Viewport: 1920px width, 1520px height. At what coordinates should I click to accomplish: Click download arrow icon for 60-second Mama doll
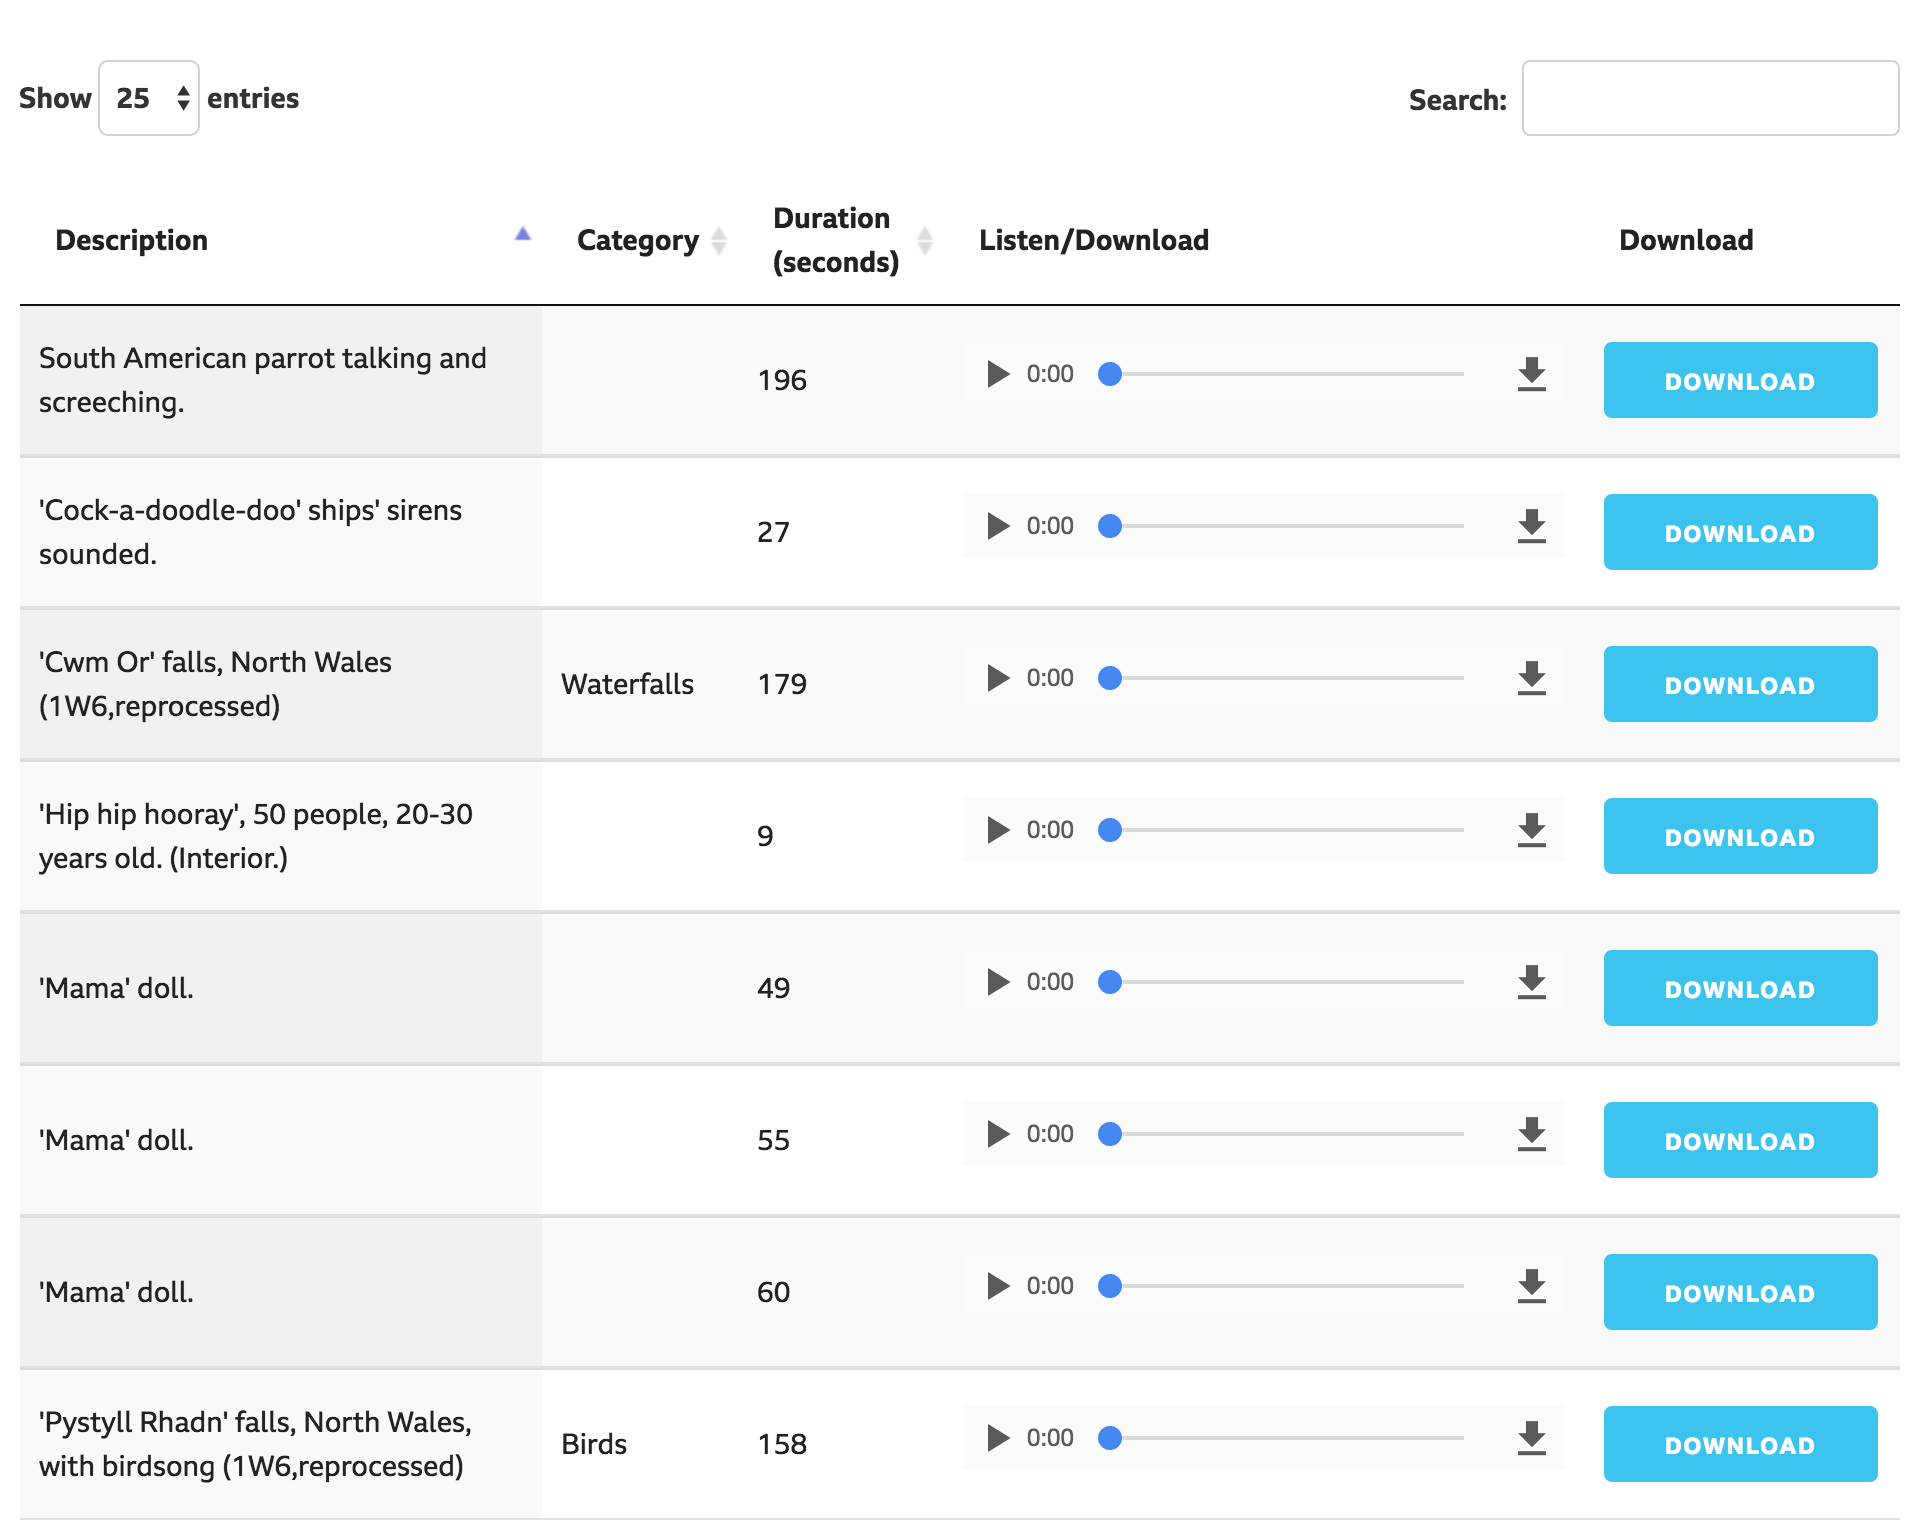point(1531,1286)
